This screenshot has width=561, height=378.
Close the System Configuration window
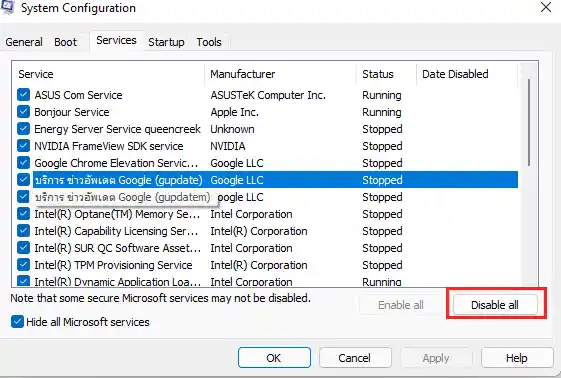pos(546,7)
